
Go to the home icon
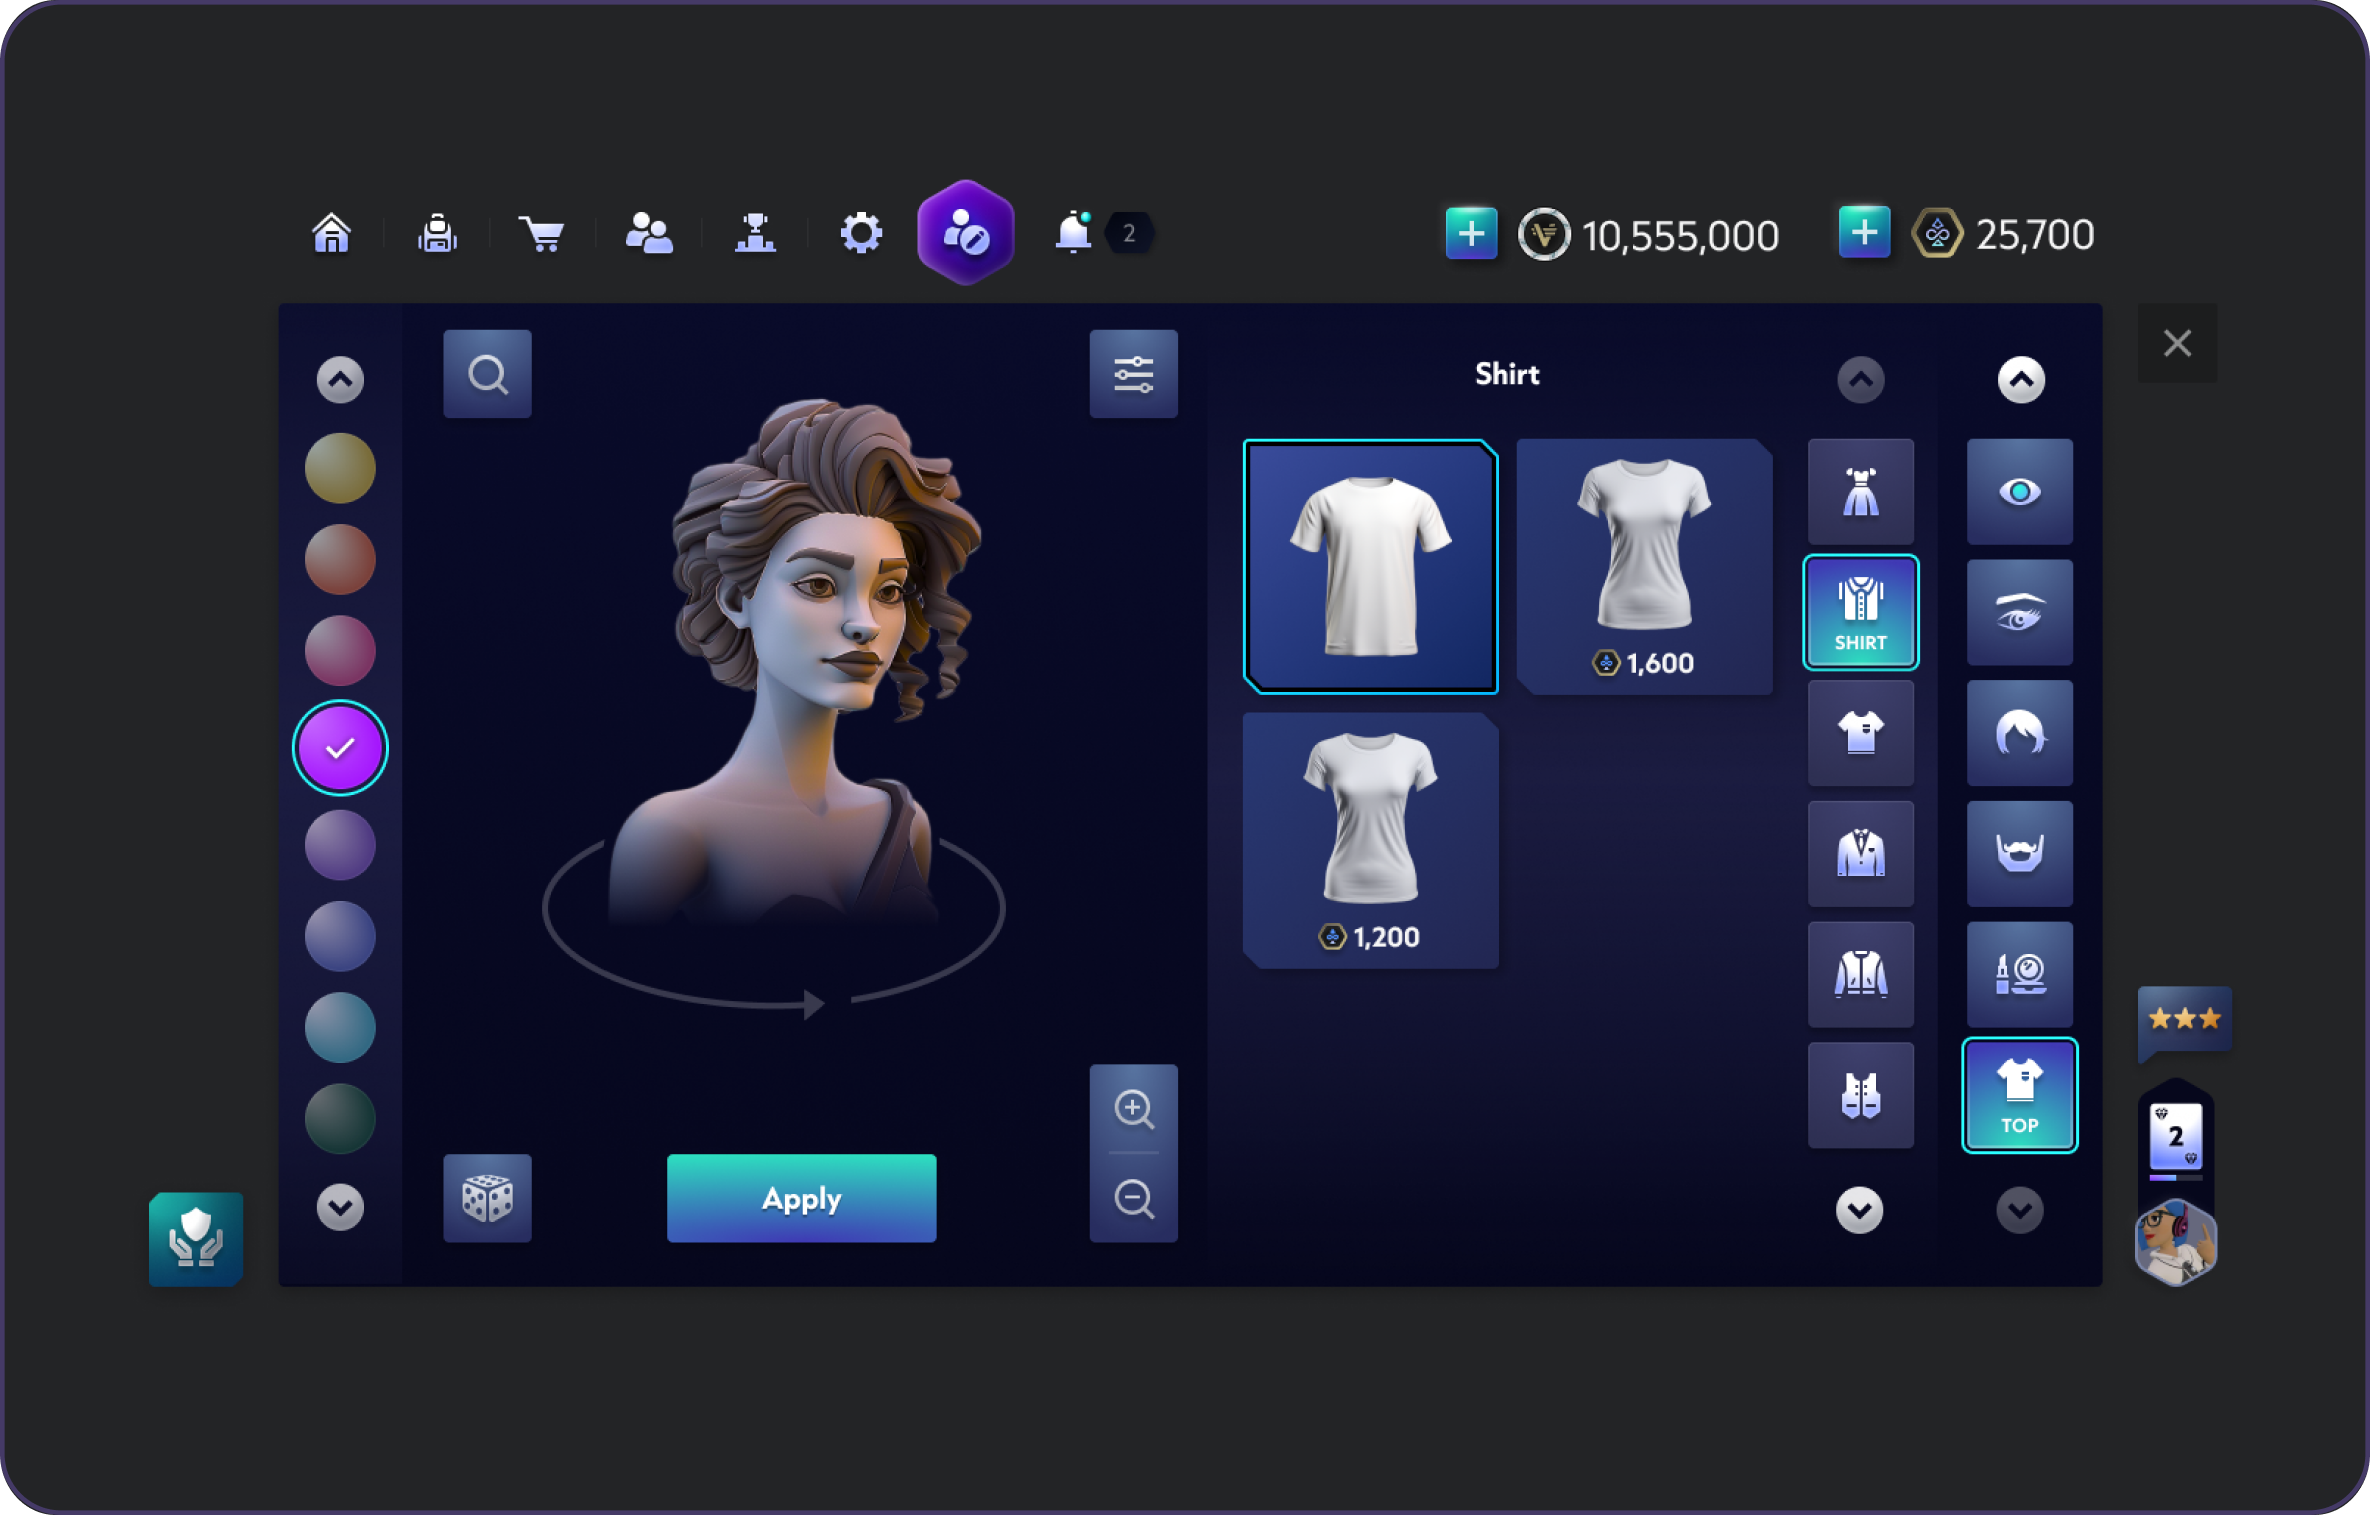click(x=331, y=234)
